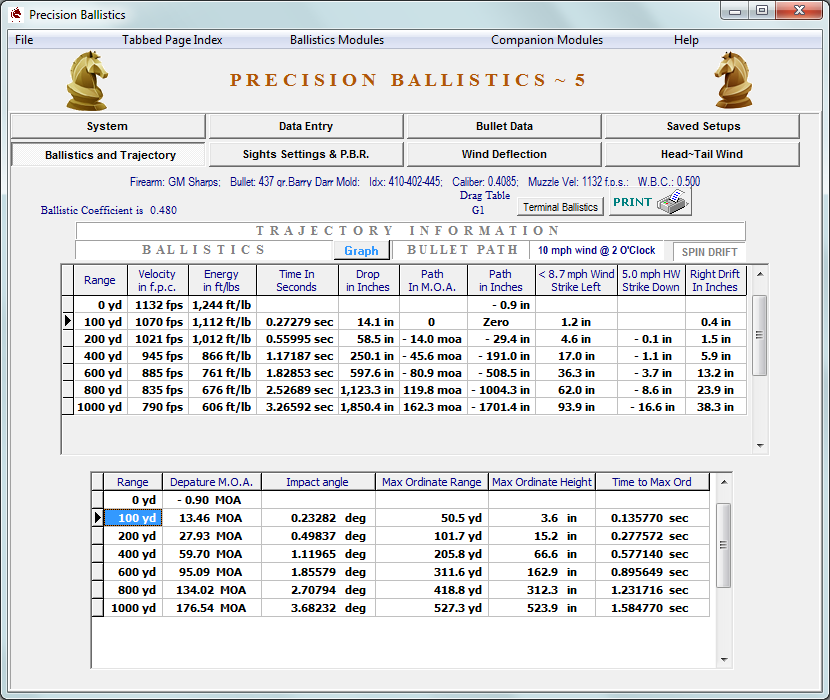
Task: Click the Drop in Inches column header
Action: tap(368, 280)
